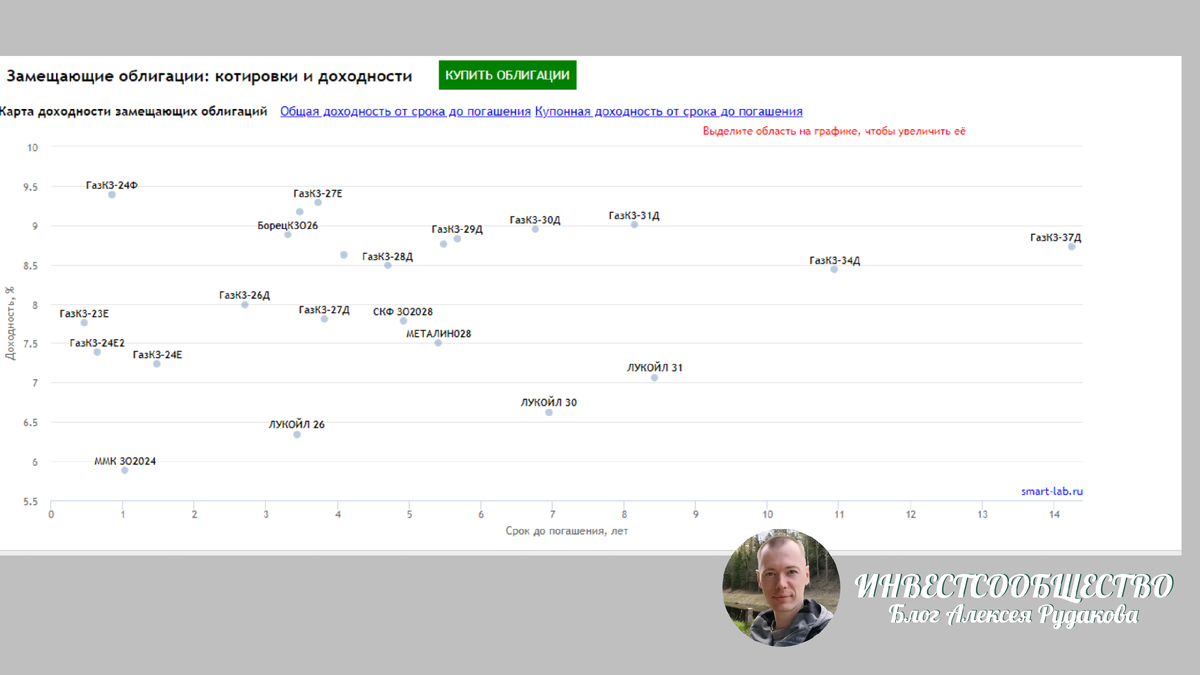Viewport: 1200px width, 675px height.
Task: Open Общая доходность от срока до погашения link
Action: (x=405, y=112)
